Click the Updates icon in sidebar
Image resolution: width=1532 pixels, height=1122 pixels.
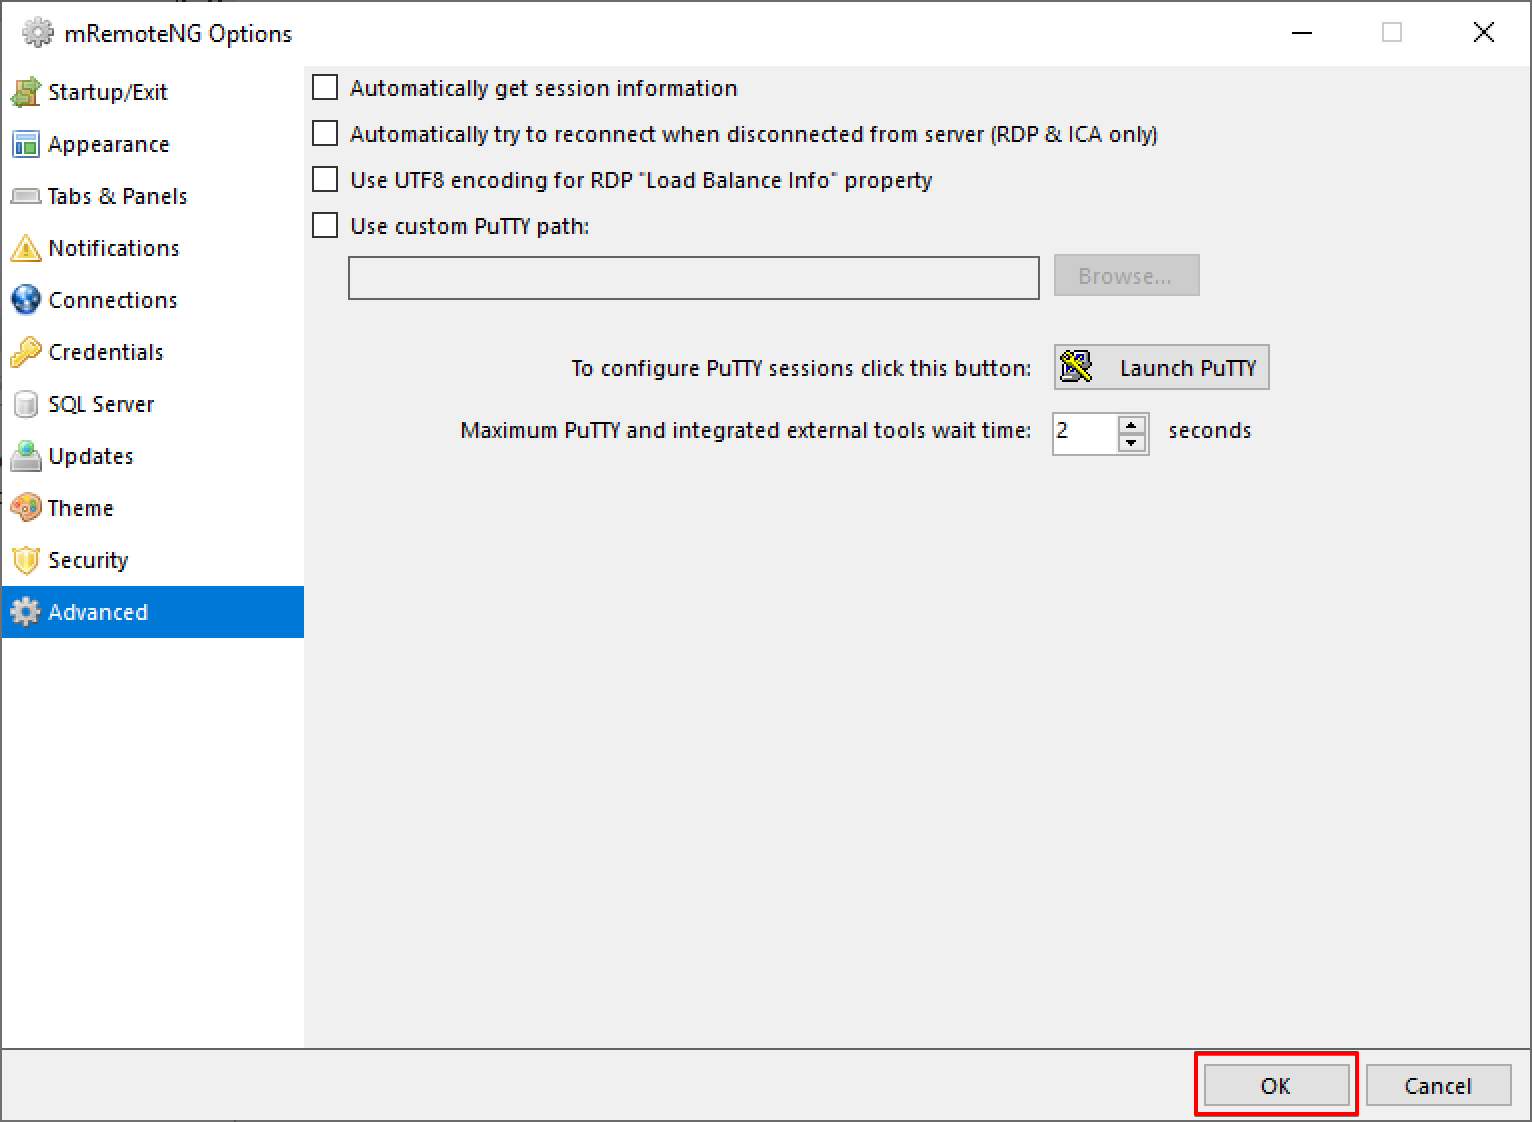coord(25,456)
